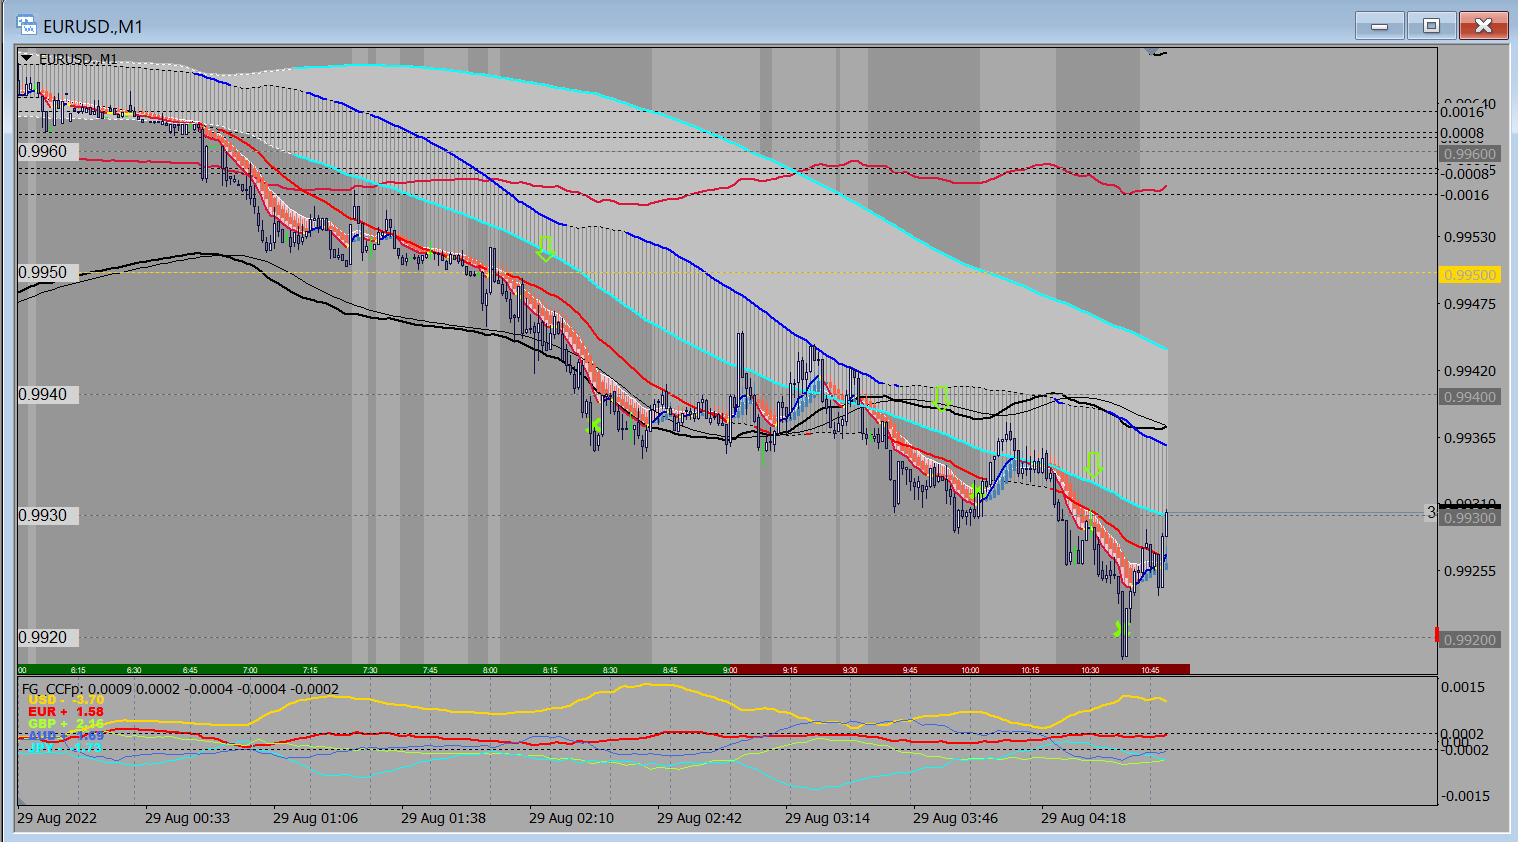
Task: Click the 0.9930 level label on left
Action: (x=44, y=515)
